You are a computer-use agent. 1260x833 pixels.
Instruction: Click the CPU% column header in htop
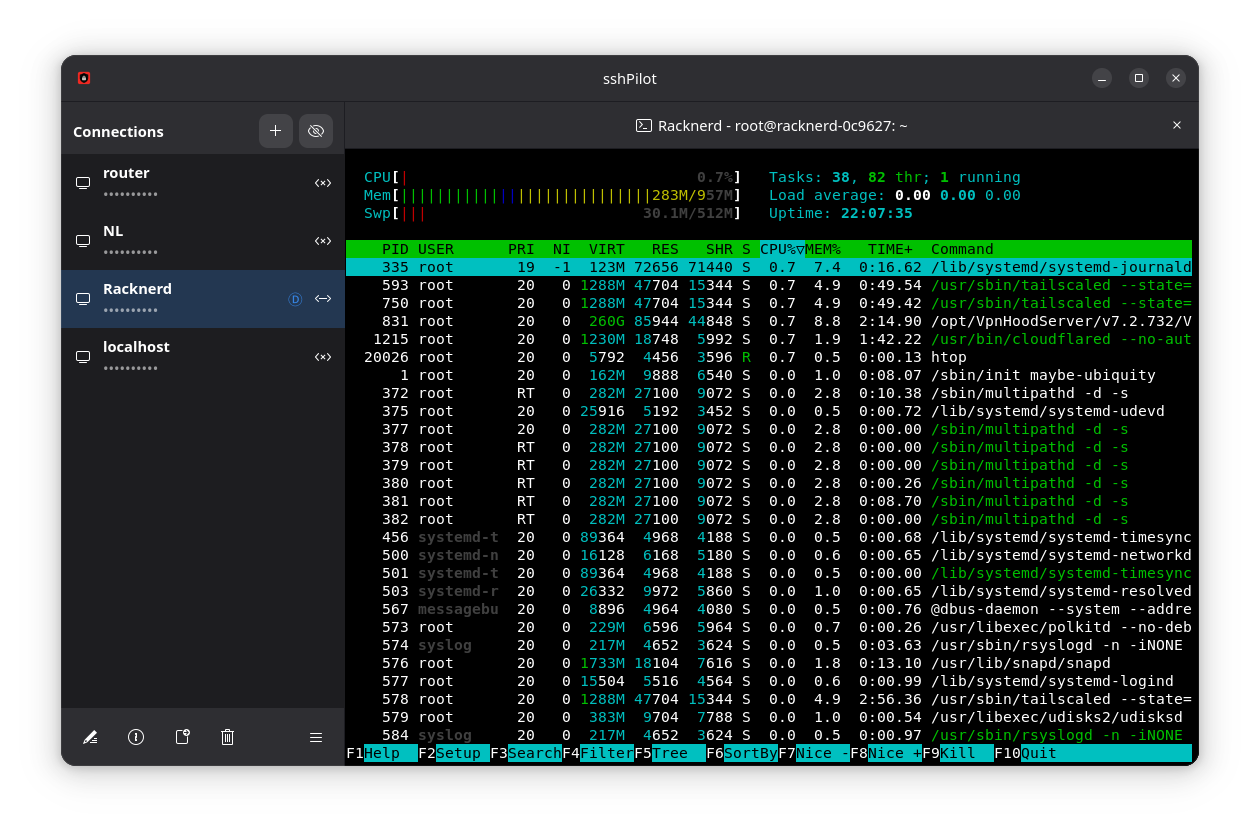pos(782,249)
